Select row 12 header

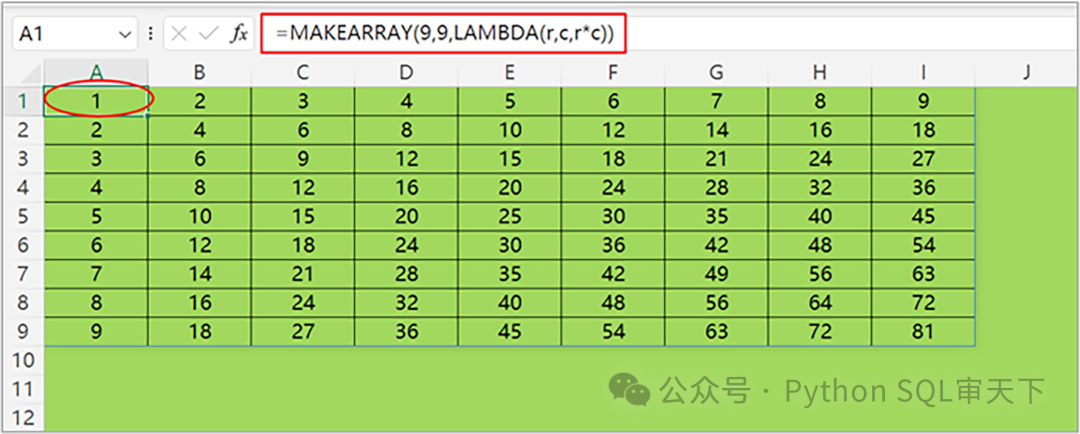click(x=22, y=418)
